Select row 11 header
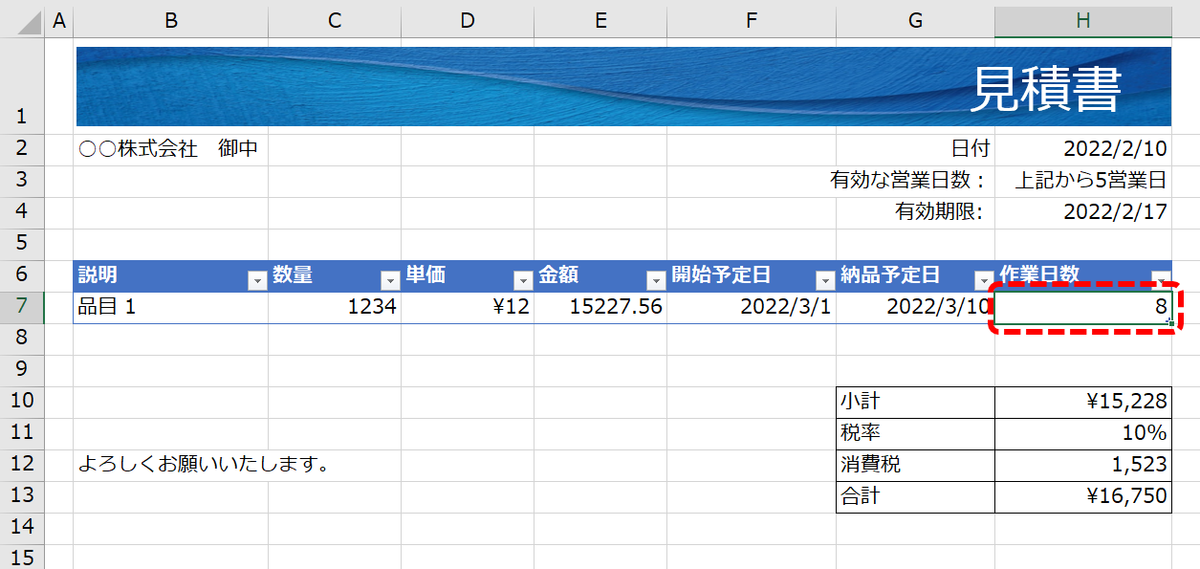 [22, 433]
